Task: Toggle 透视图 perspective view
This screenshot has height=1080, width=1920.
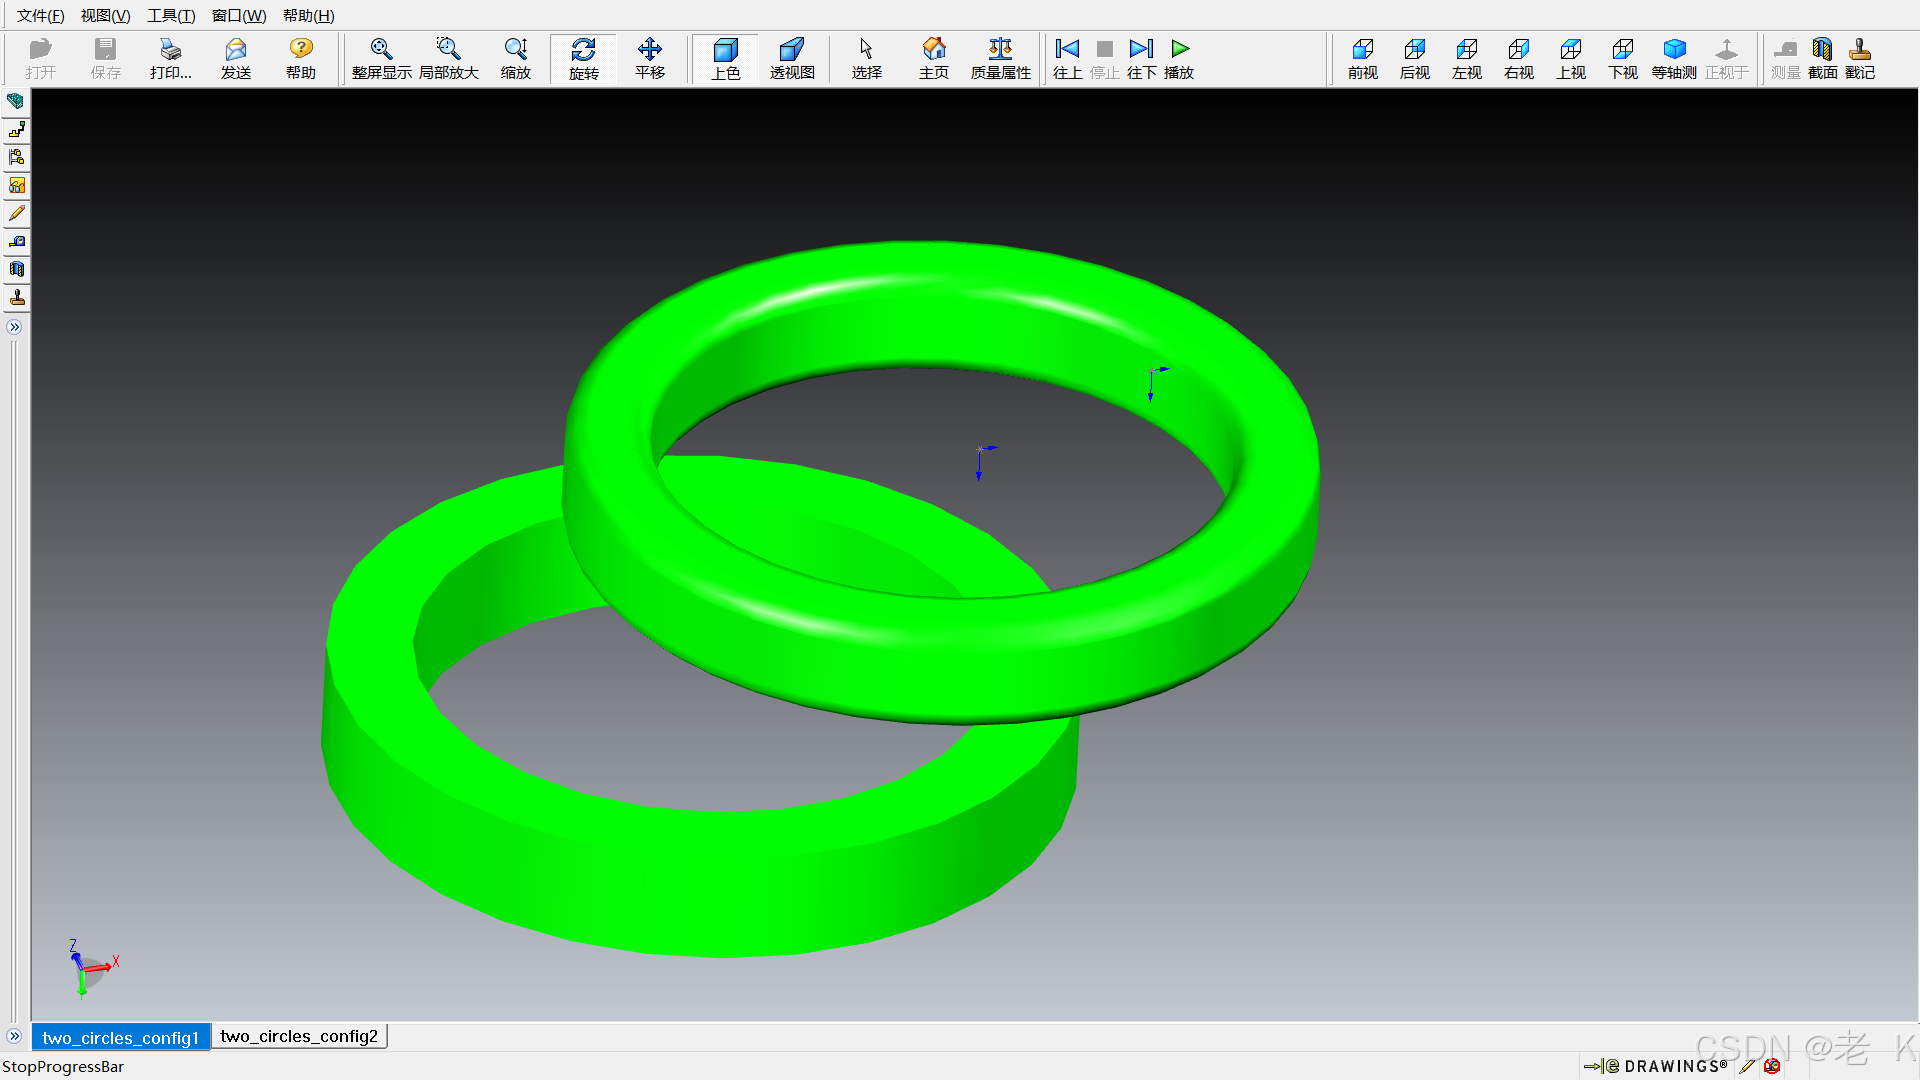Action: click(792, 58)
